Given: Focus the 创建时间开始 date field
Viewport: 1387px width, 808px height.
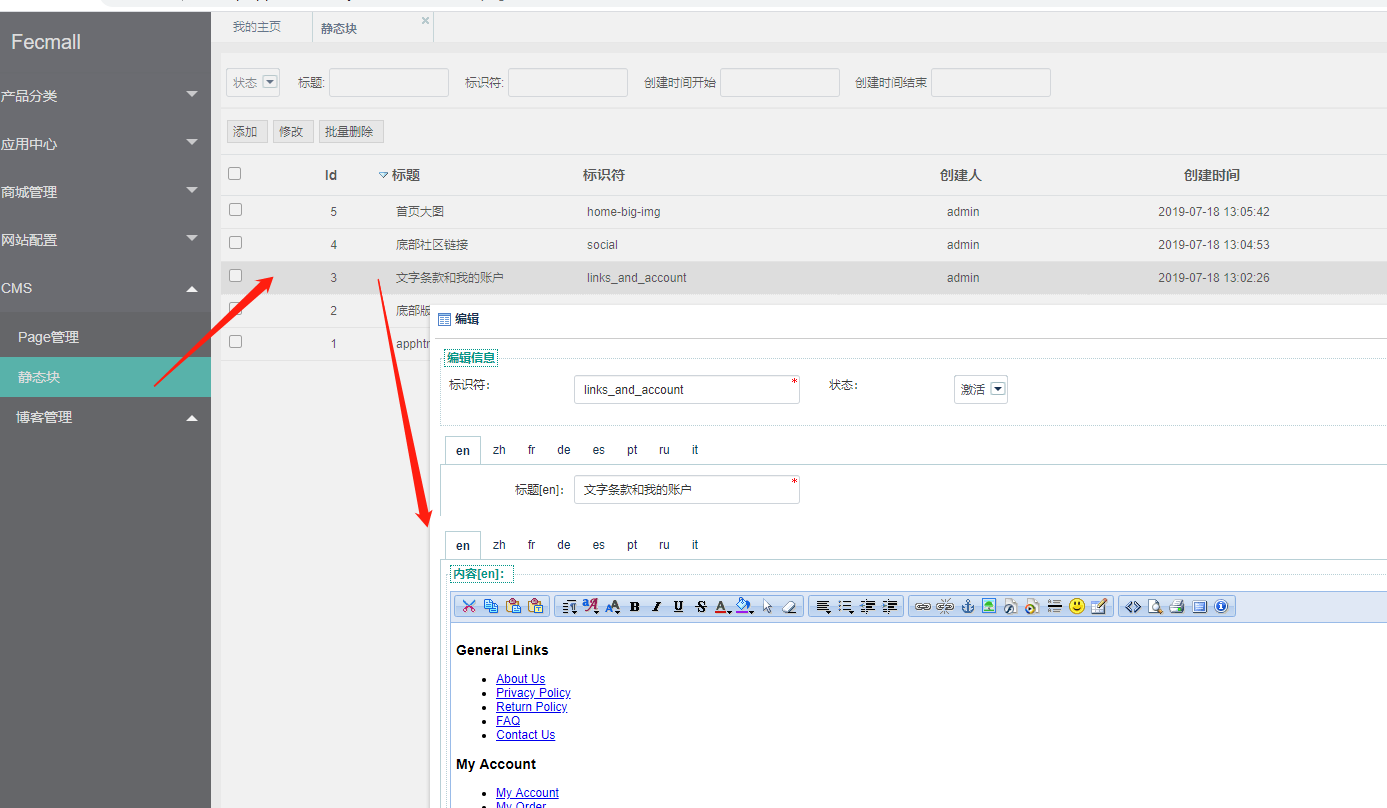Looking at the screenshot, I should click(780, 82).
